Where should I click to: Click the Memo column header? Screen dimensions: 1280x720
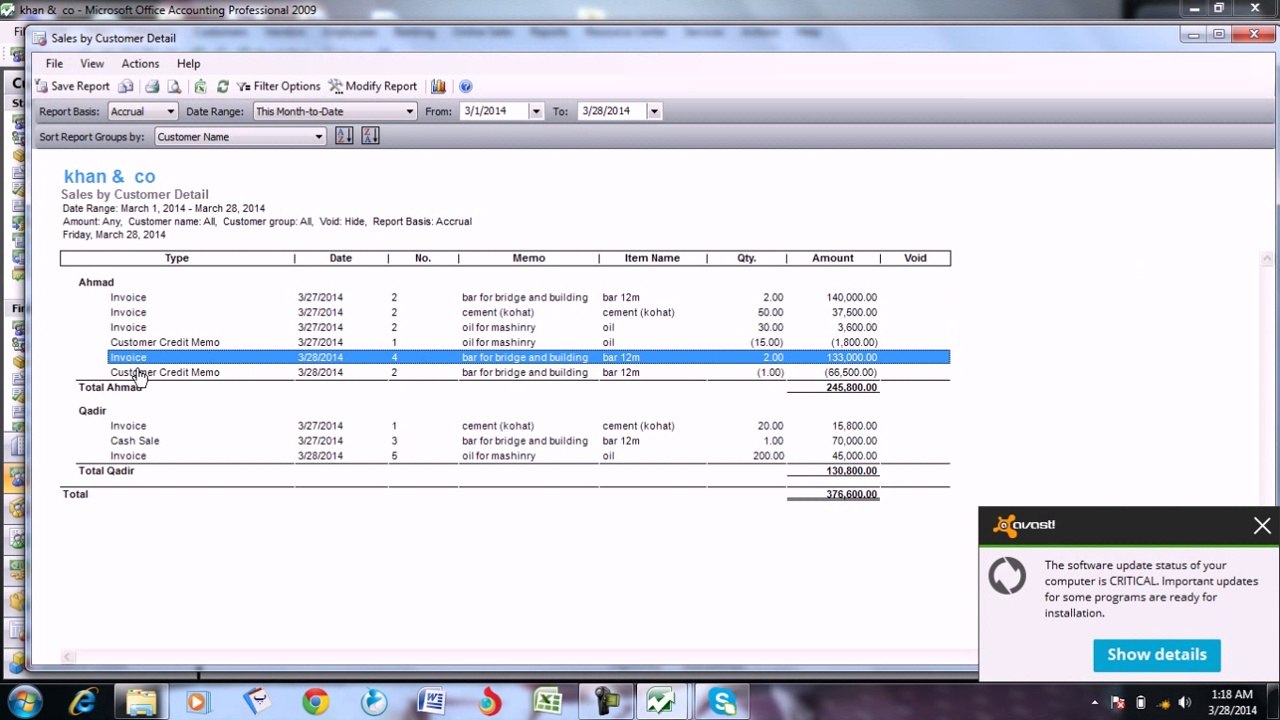[529, 258]
